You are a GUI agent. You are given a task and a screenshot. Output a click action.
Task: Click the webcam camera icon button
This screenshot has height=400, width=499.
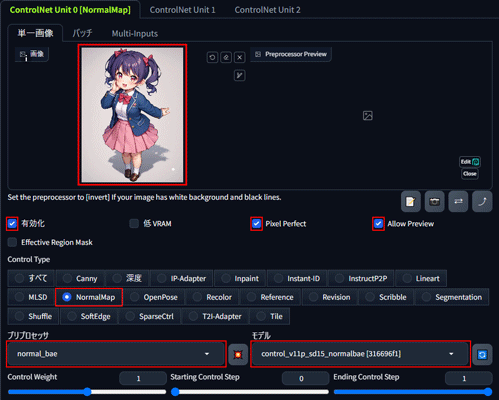pyautogui.click(x=434, y=201)
